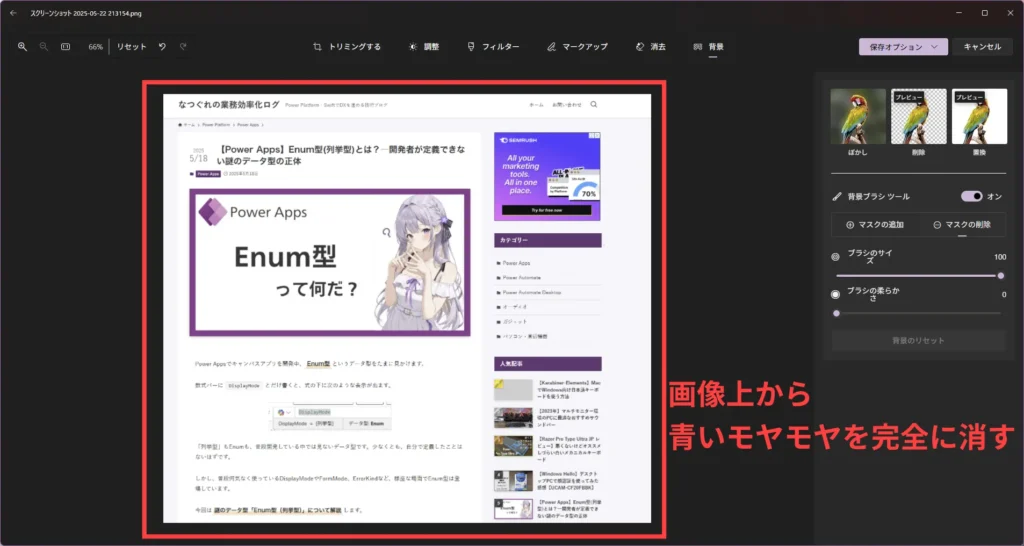Click the キャンセル button
Screen dimensions: 1024x546
[982, 47]
